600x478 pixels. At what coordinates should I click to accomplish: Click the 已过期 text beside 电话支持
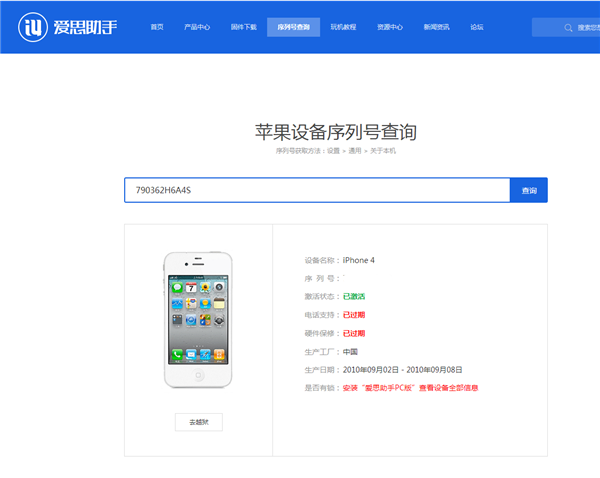pyautogui.click(x=354, y=315)
